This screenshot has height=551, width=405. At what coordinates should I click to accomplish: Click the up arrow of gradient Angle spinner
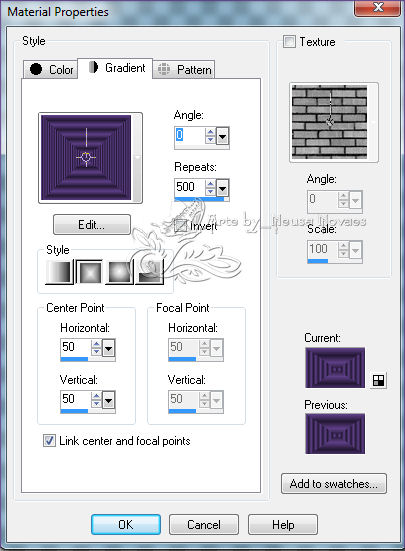tap(210, 132)
